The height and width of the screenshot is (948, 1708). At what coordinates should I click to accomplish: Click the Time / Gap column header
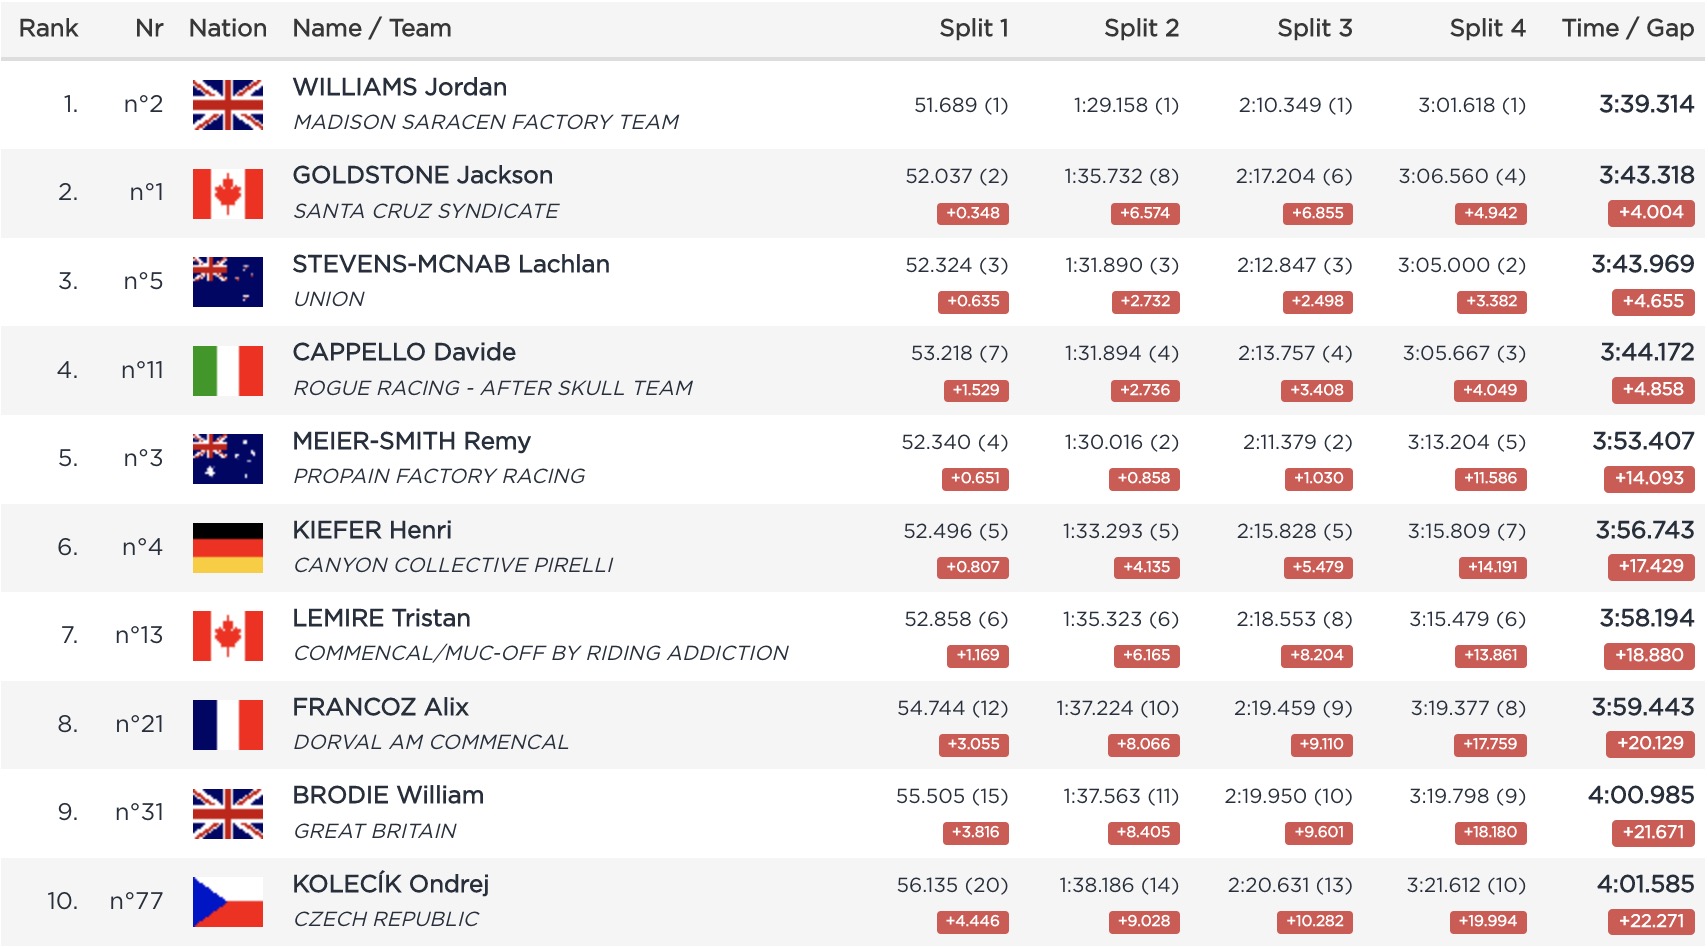click(1627, 28)
